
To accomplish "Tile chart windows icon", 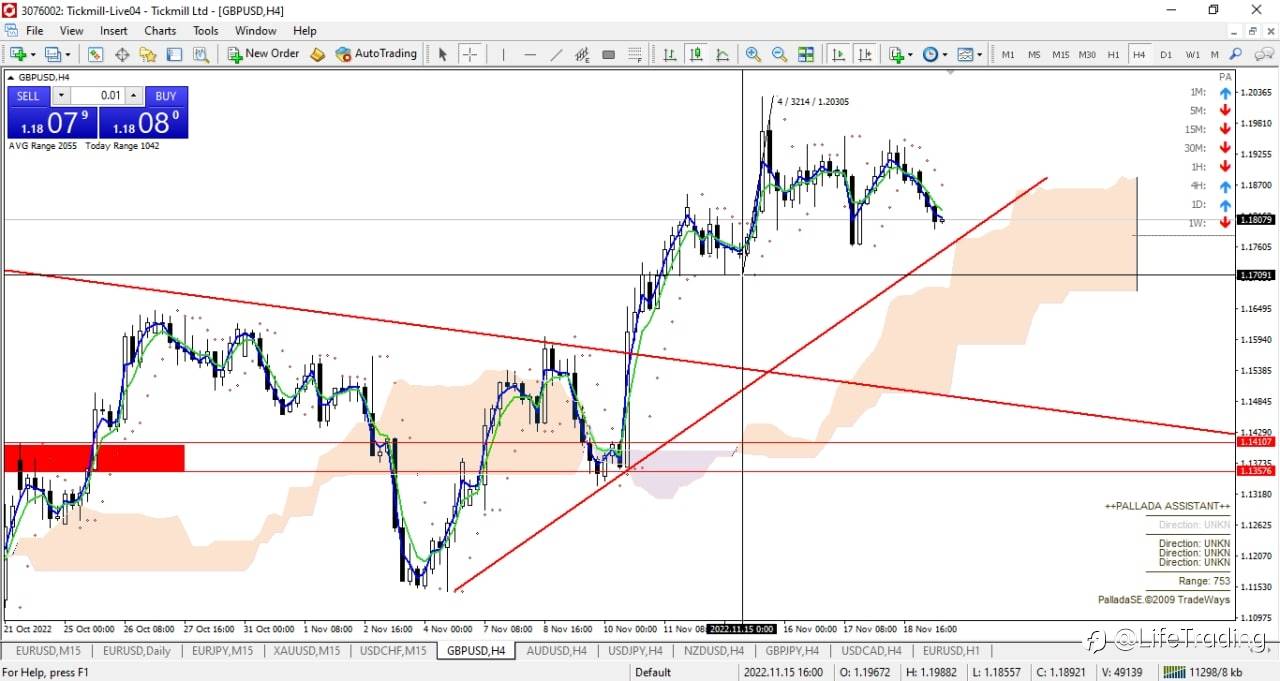I will tap(806, 54).
